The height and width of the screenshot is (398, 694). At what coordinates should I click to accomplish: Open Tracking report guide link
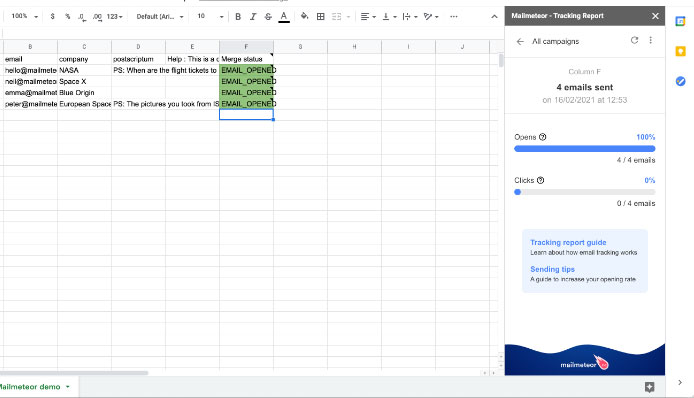[x=568, y=242]
